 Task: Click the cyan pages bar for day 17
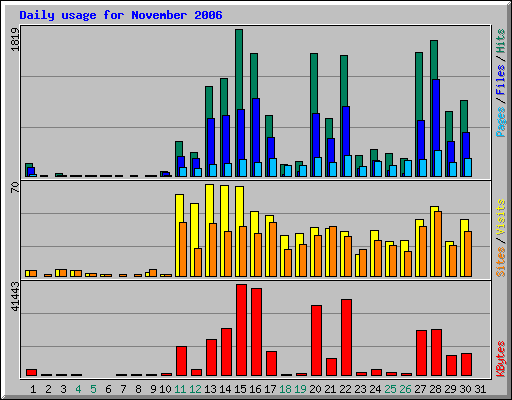[x=273, y=168]
